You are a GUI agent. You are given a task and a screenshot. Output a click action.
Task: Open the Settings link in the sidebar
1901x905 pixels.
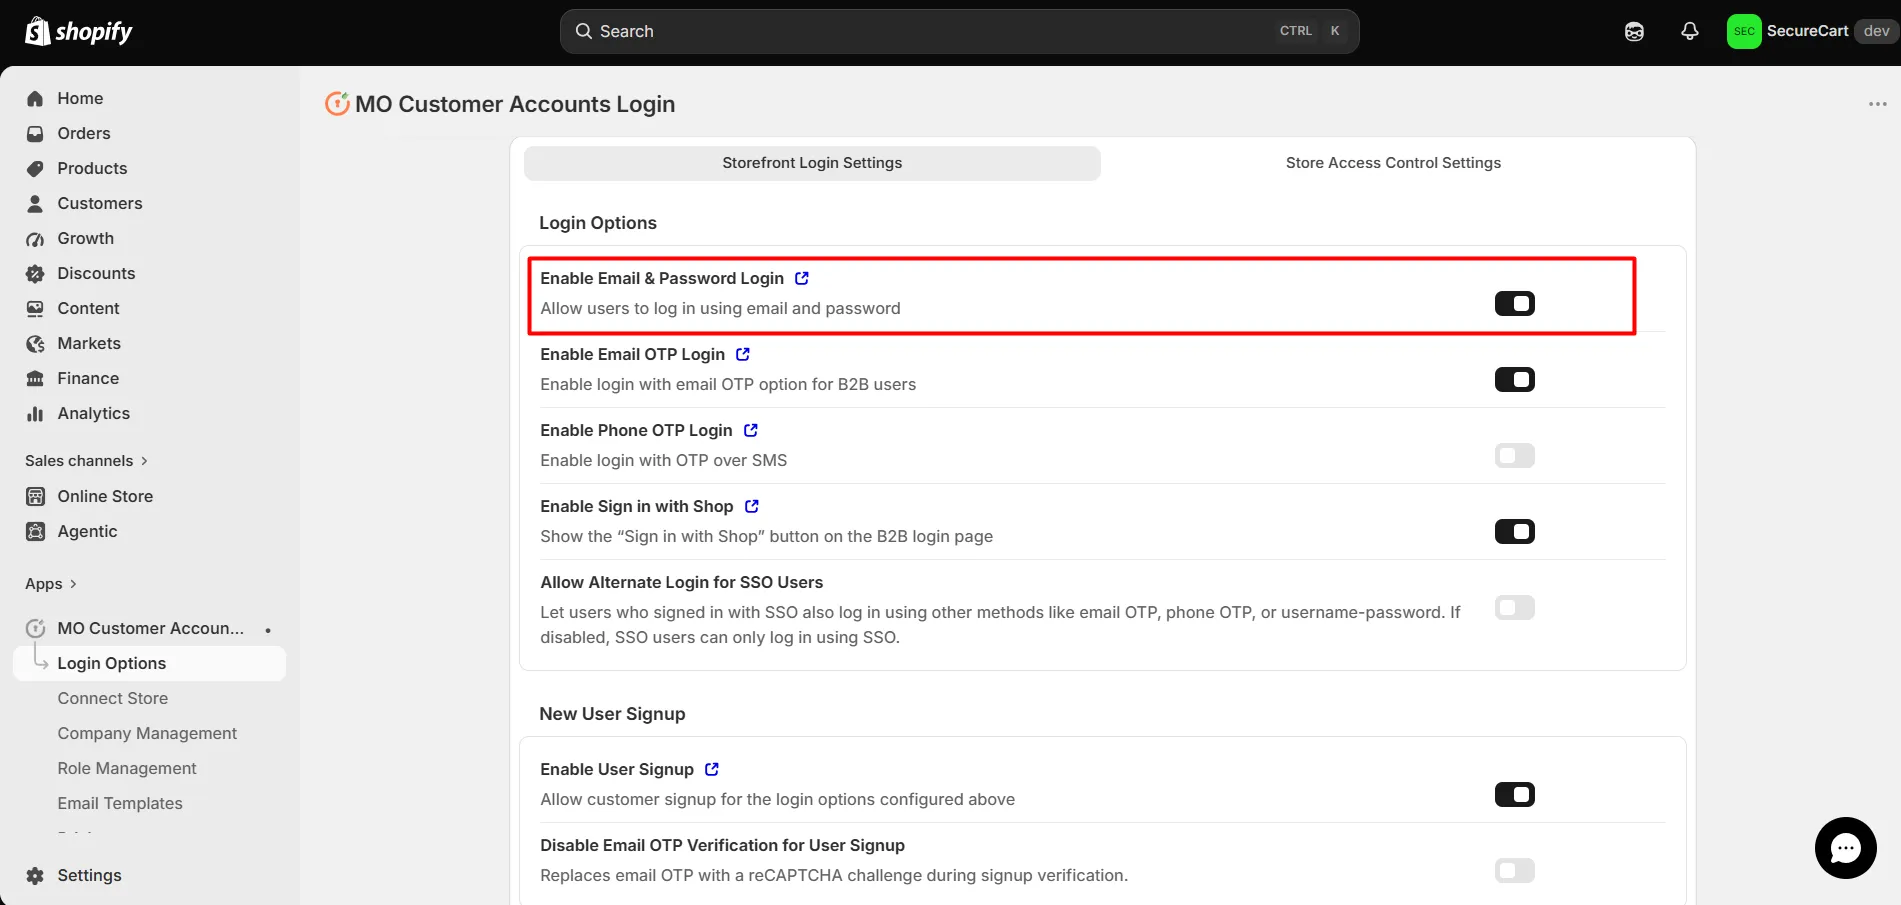coord(89,875)
